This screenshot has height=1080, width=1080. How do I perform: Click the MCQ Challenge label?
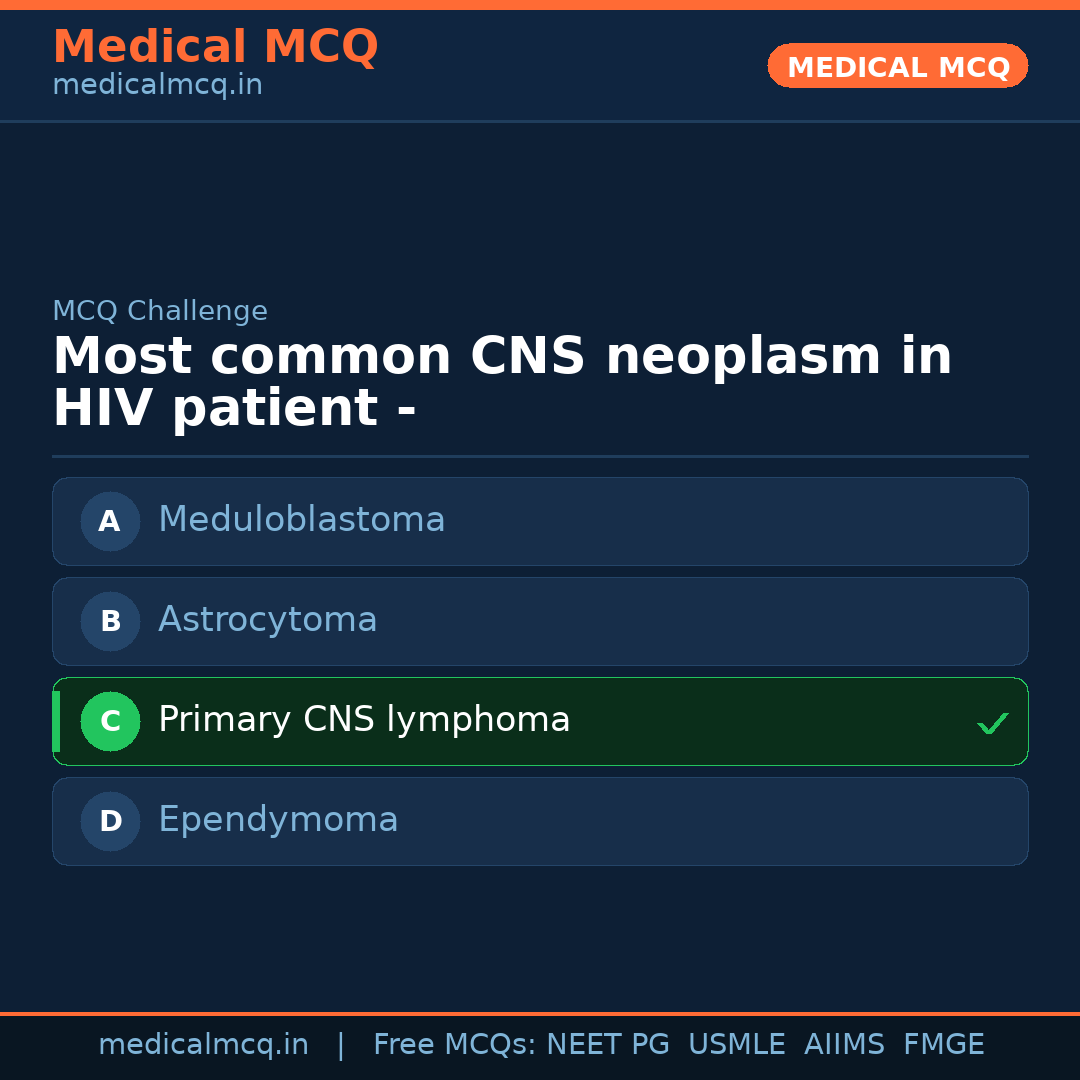(160, 312)
